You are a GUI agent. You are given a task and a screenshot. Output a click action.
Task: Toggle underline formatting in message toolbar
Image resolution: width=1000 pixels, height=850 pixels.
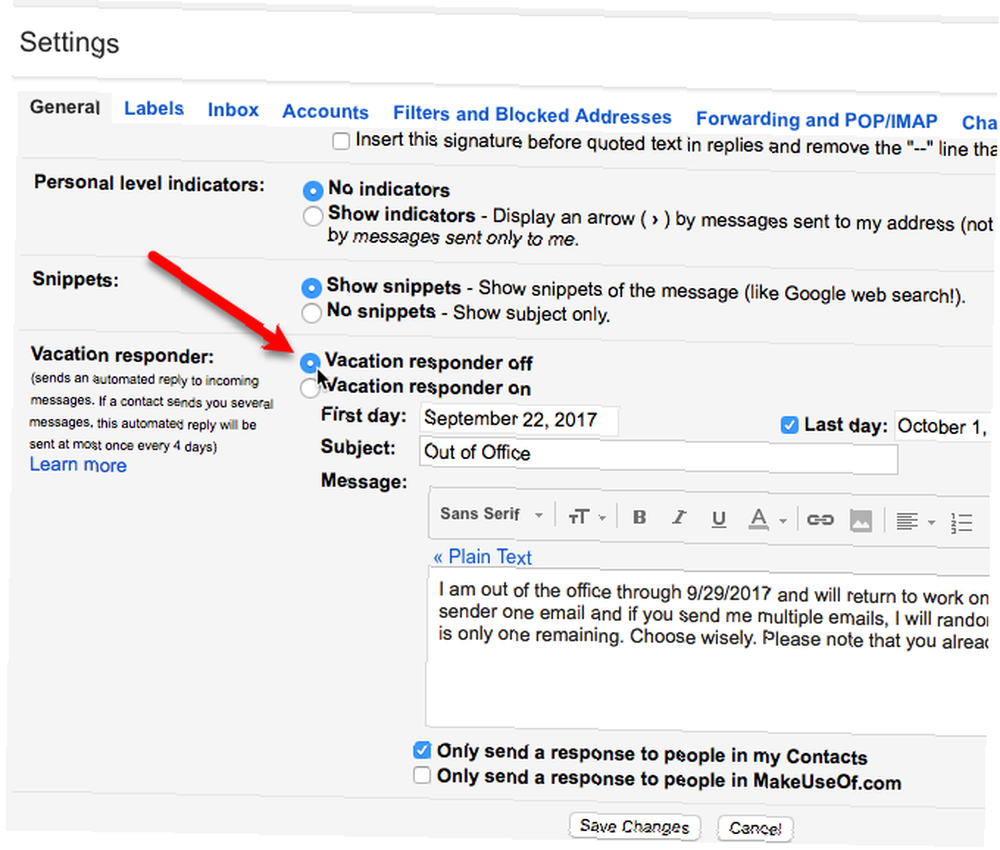point(719,519)
